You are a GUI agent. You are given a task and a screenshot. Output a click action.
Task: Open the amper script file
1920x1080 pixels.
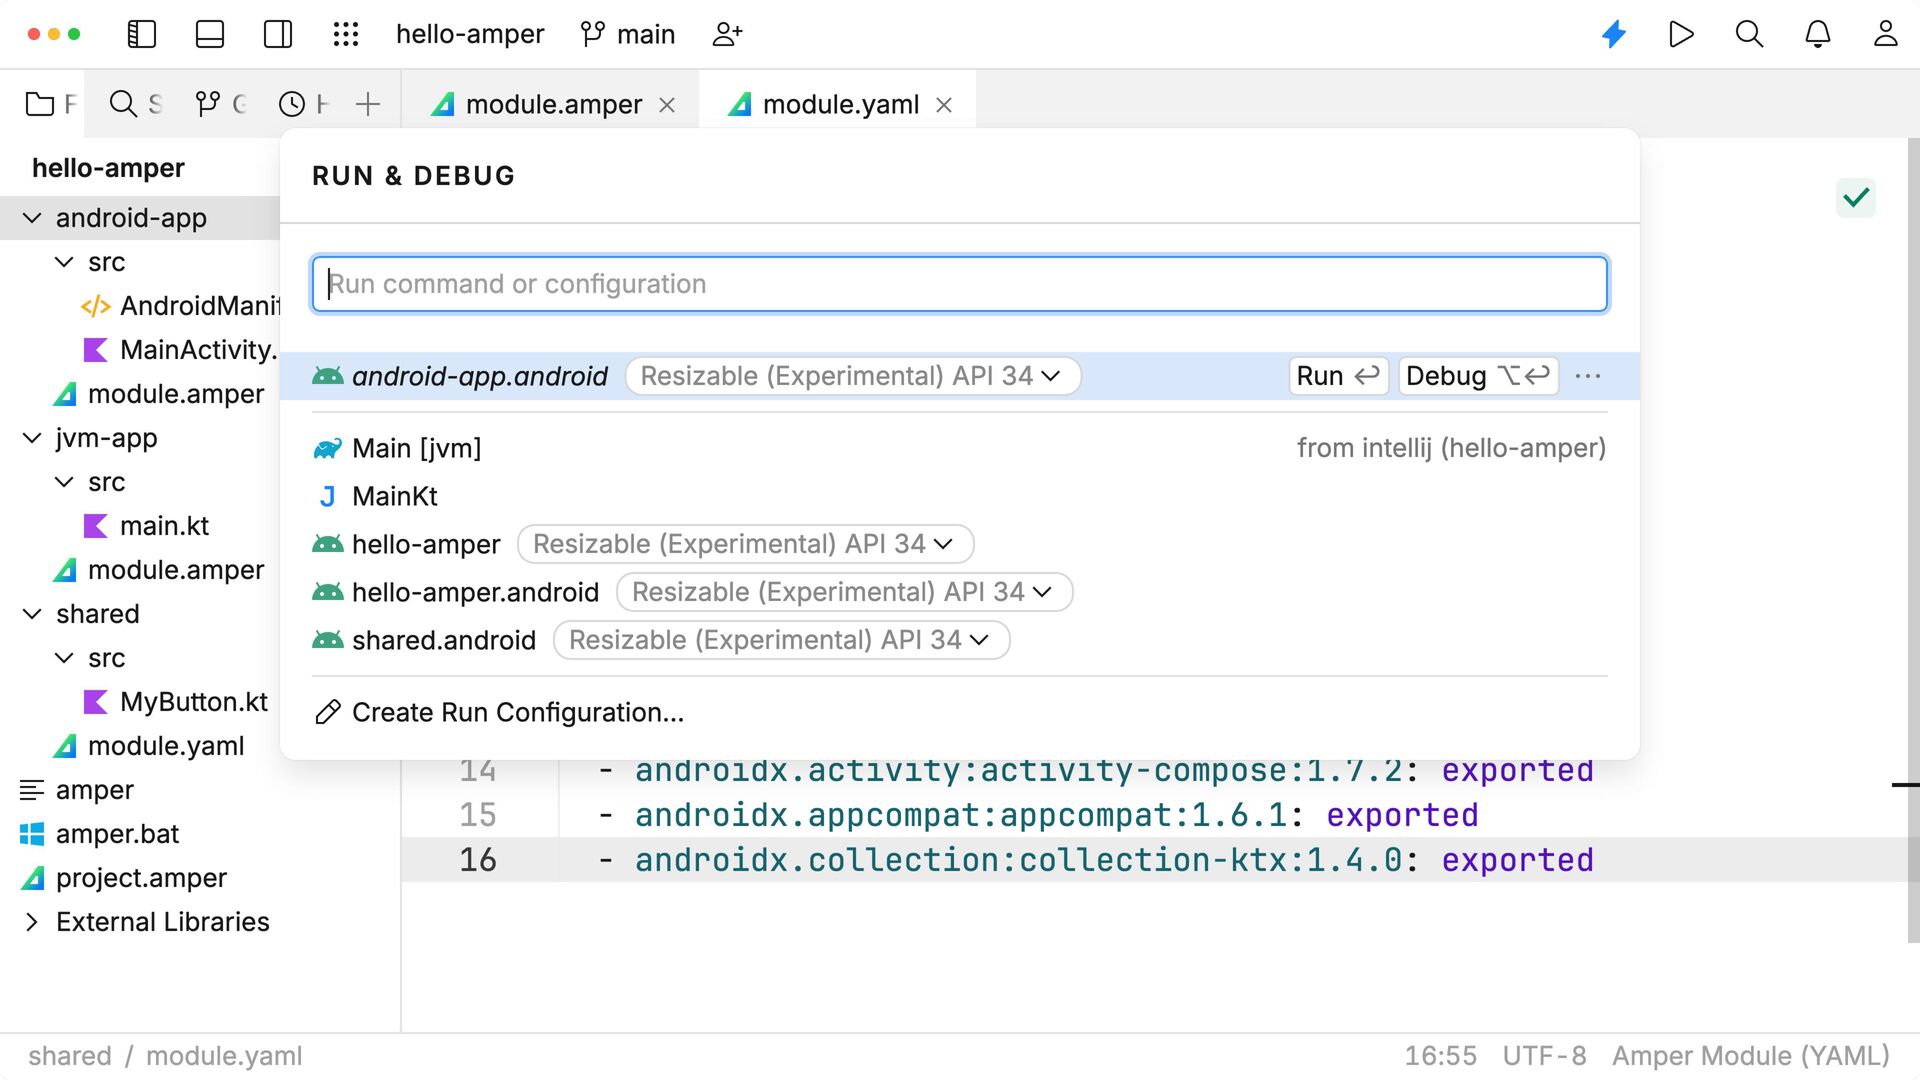pyautogui.click(x=76, y=790)
